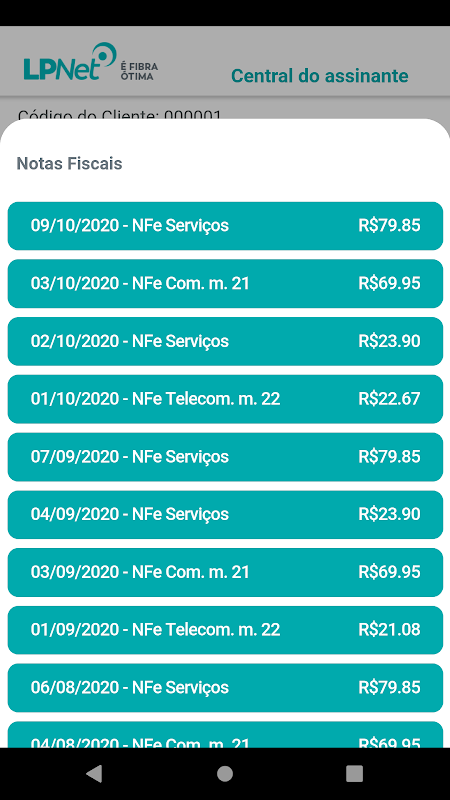Tap the Android home circle icon
This screenshot has height=800, width=450.
(224, 774)
